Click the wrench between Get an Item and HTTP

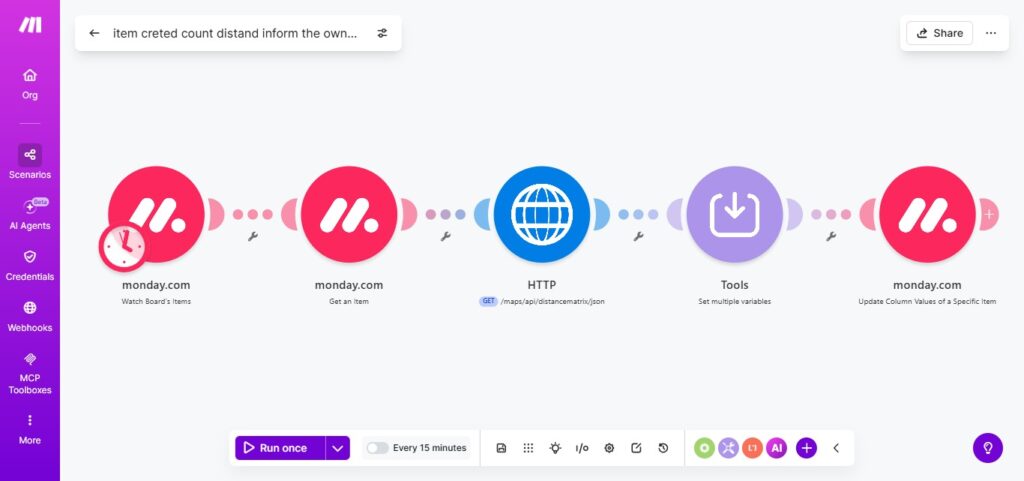(445, 236)
